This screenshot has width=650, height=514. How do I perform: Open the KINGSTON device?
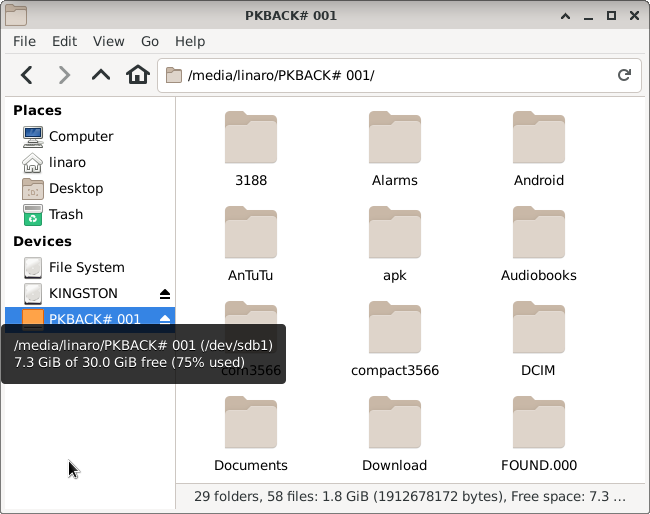(90, 294)
